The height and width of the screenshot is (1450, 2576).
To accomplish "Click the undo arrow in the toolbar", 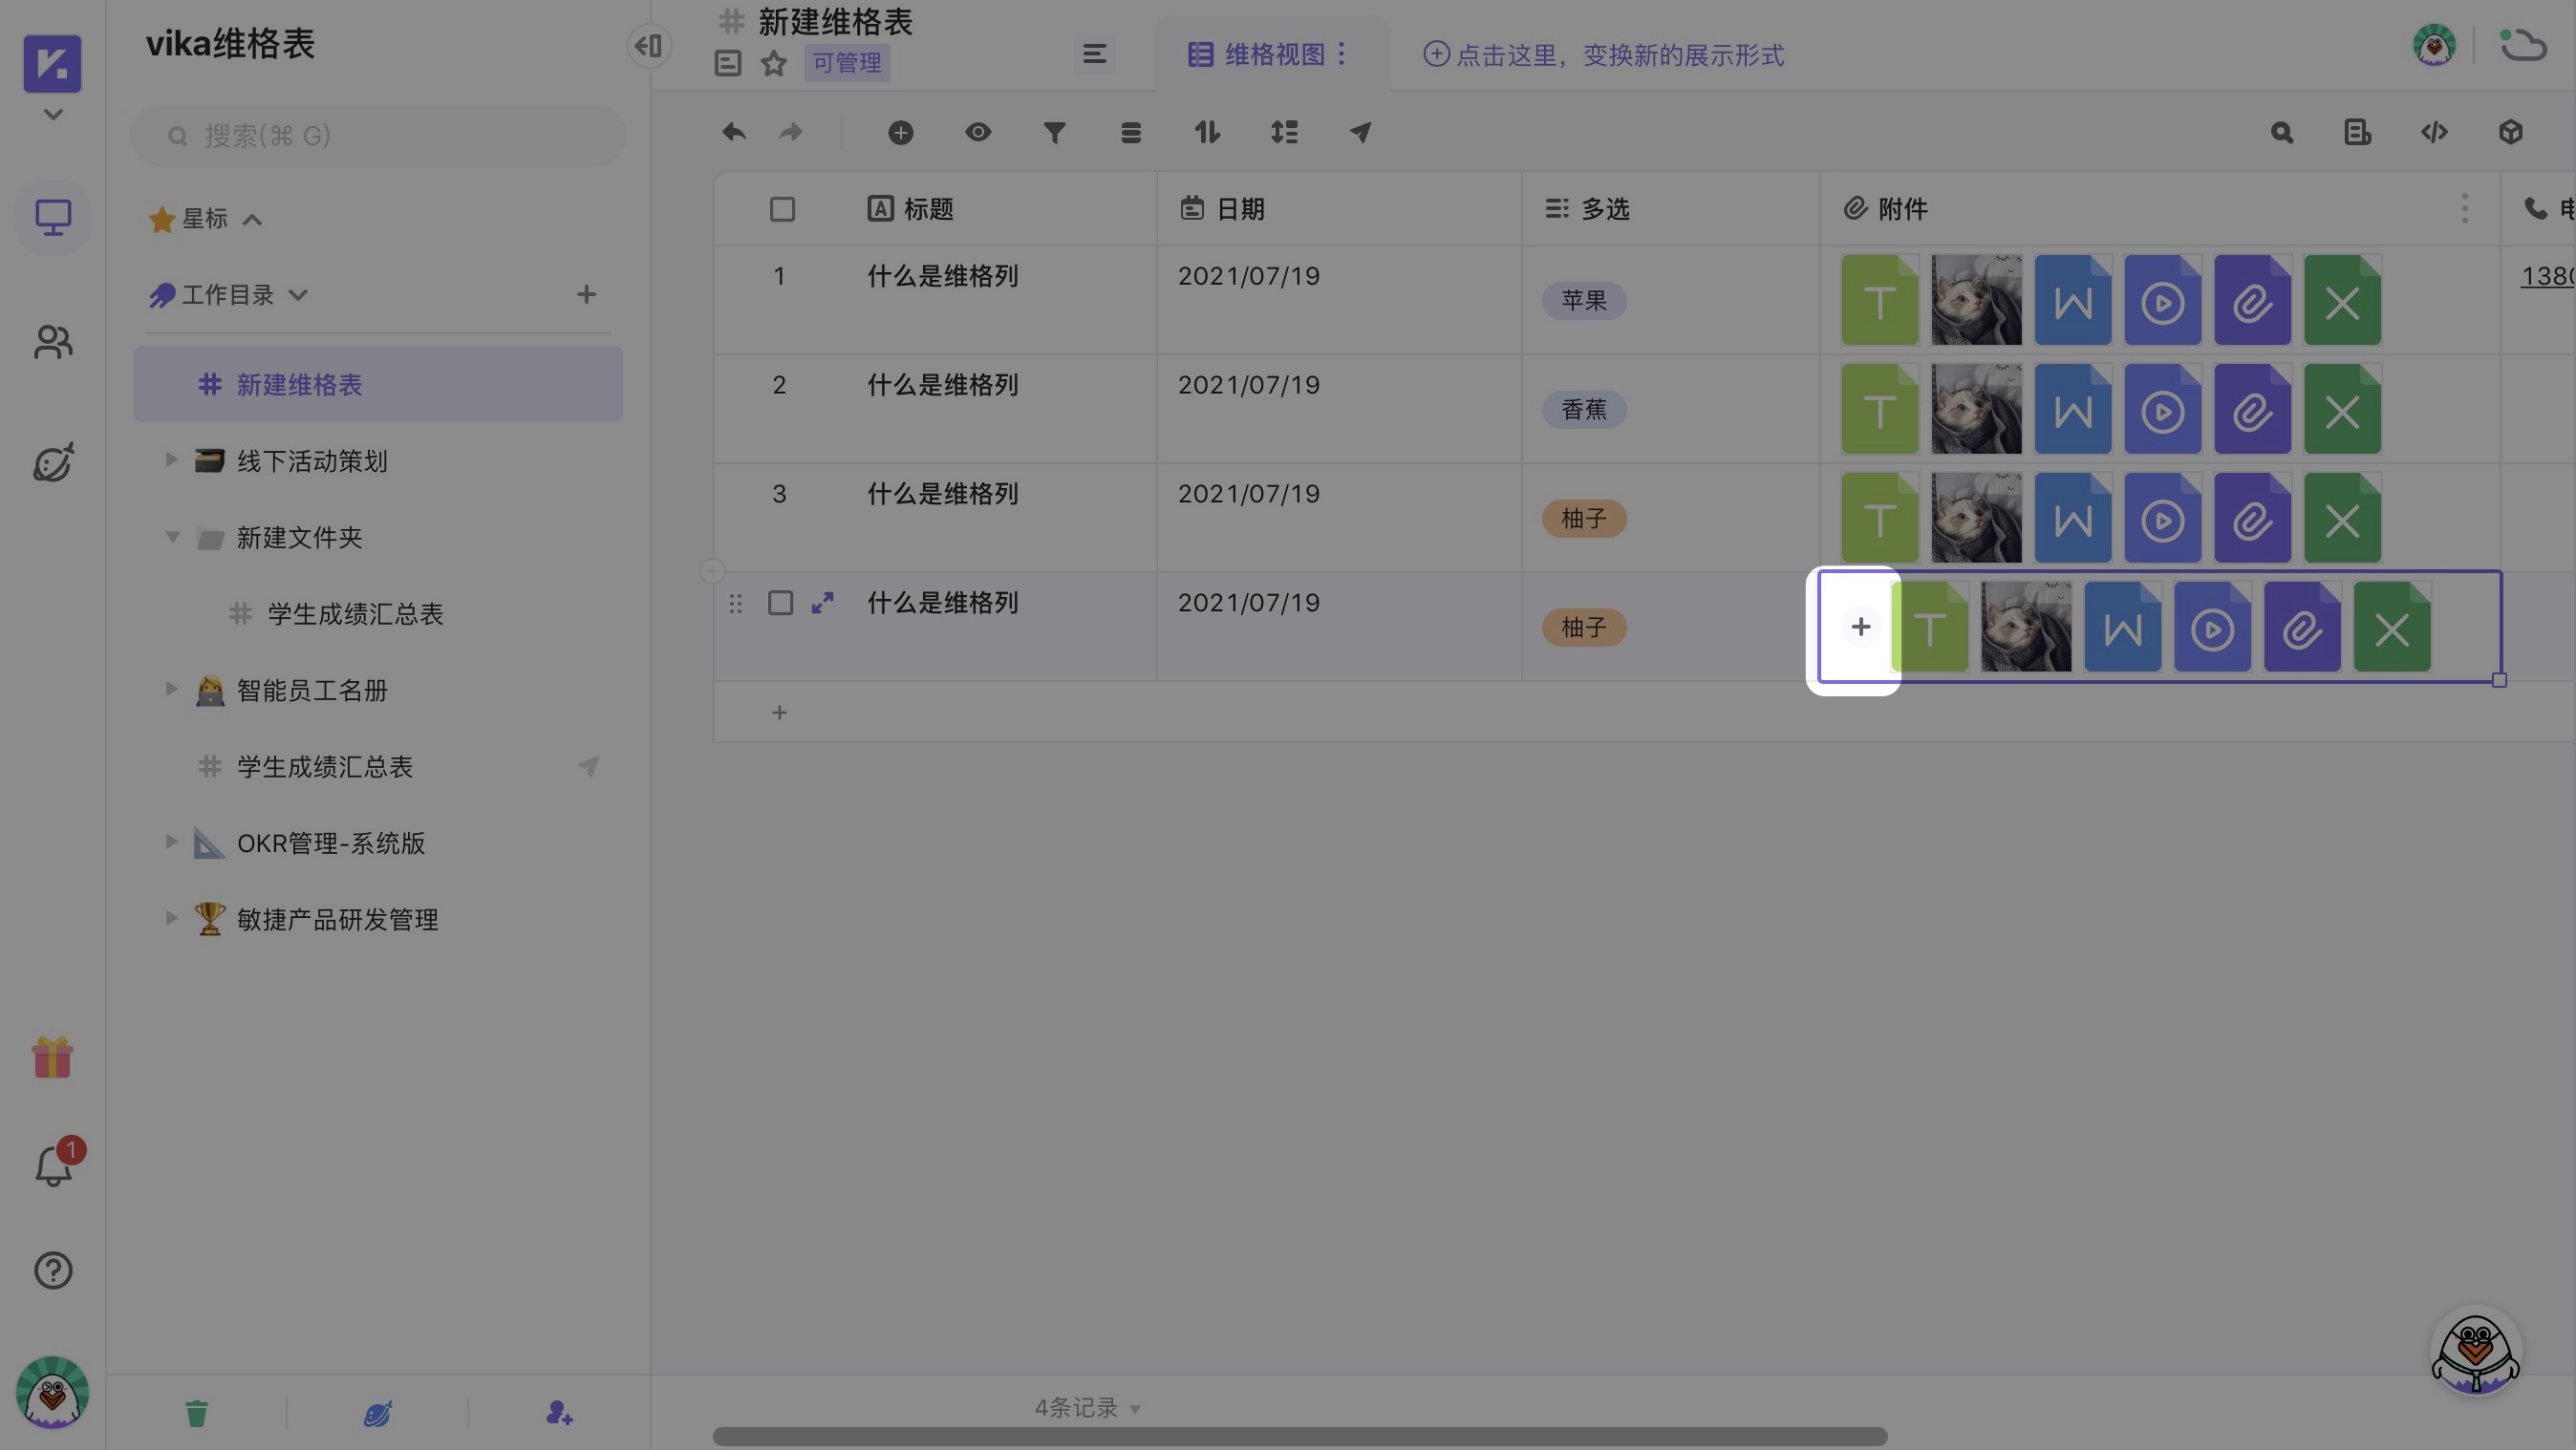I will click(x=733, y=132).
